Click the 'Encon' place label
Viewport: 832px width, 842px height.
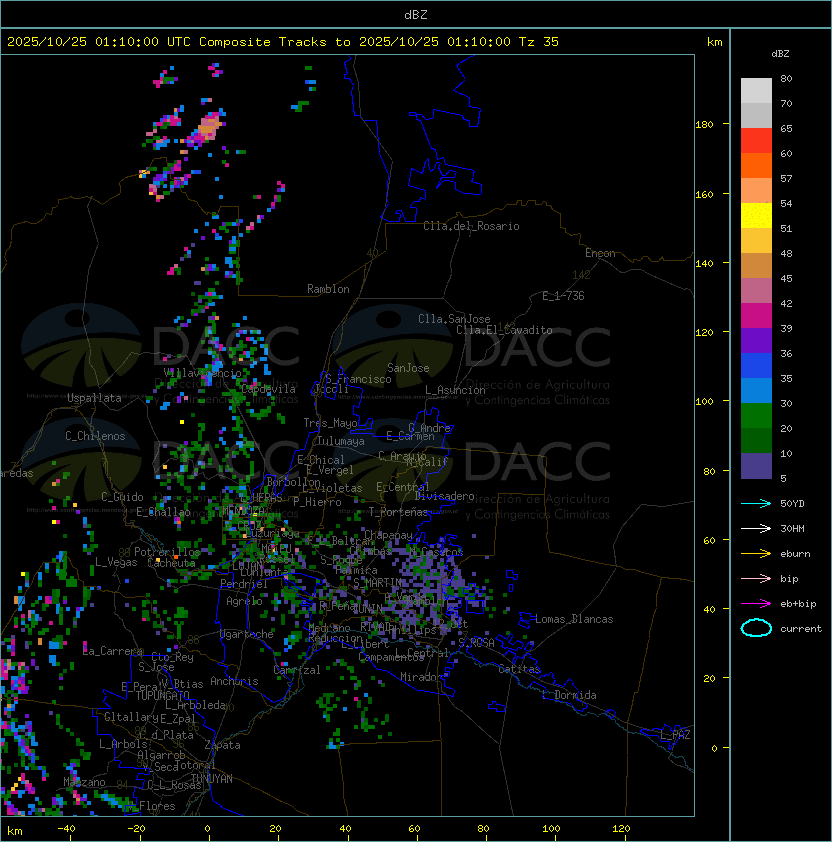pos(600,253)
